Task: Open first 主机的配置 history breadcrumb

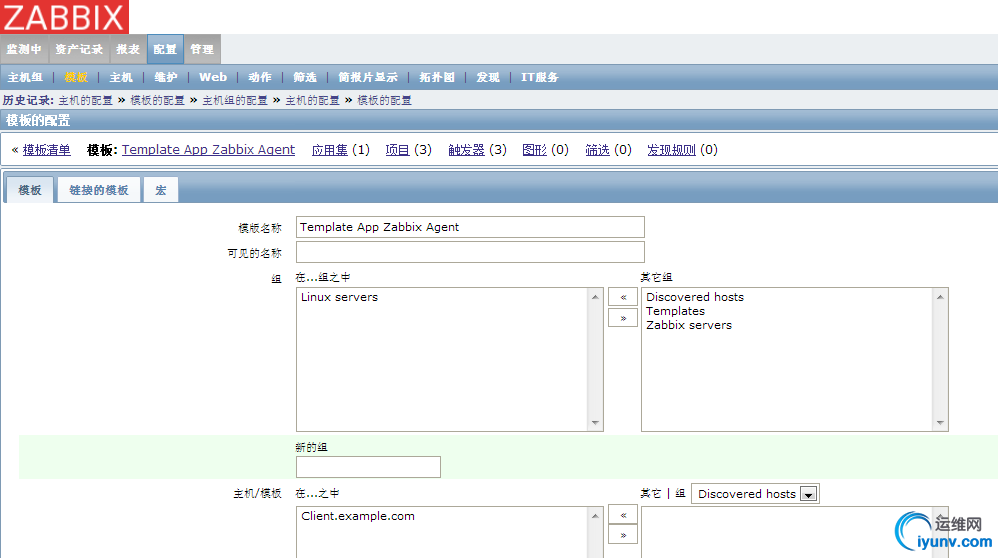Action: point(85,101)
